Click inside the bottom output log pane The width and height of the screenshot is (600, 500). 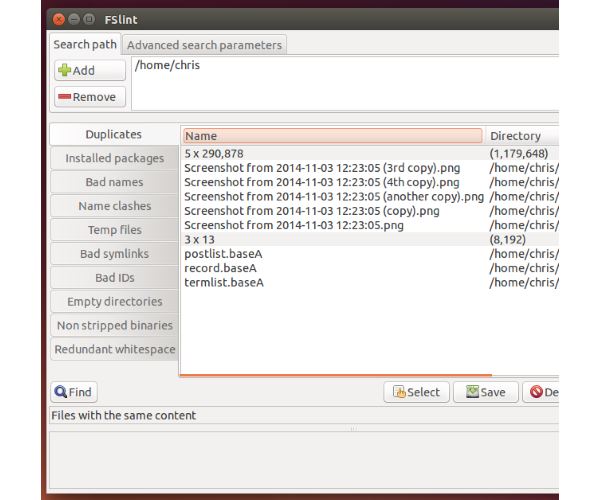coord(304,460)
